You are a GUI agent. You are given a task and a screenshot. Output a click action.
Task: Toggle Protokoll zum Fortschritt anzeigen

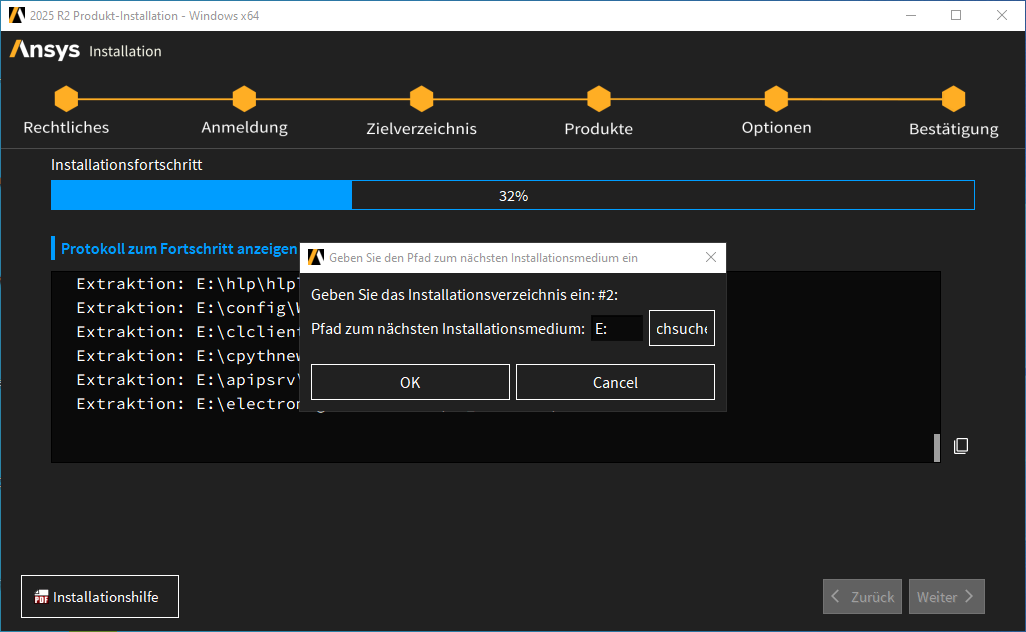179,249
